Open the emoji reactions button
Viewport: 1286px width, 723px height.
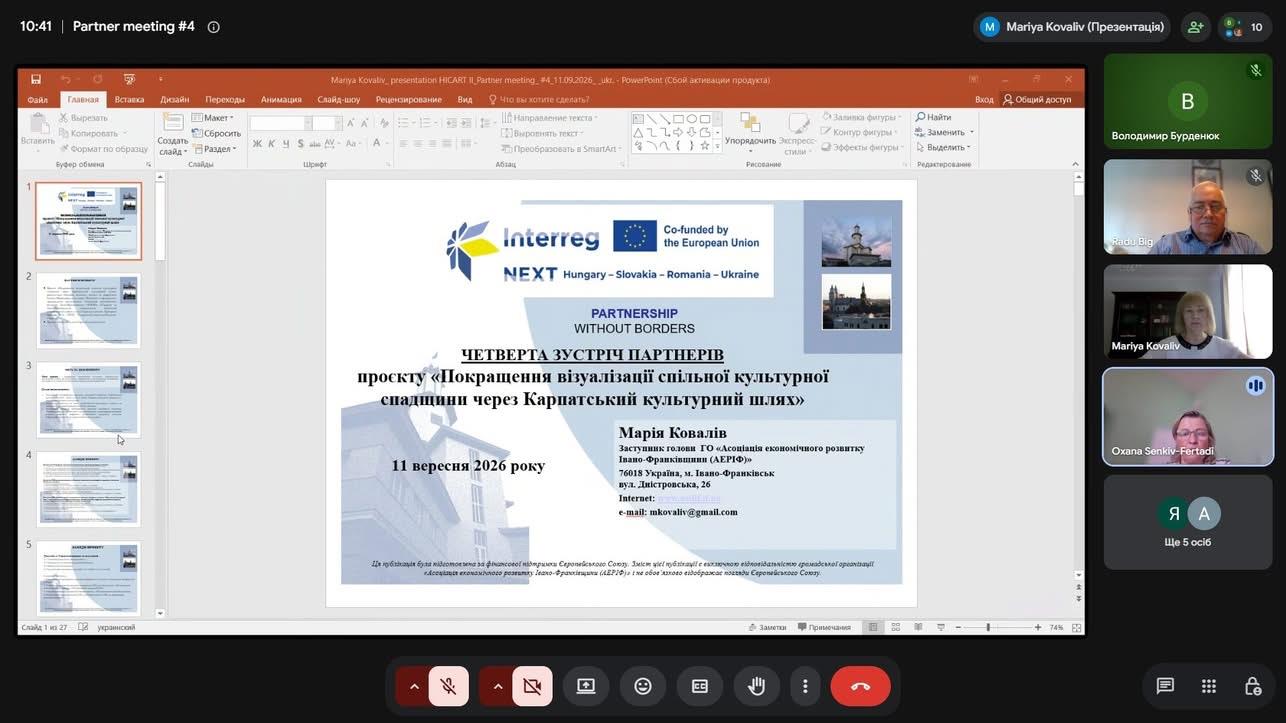(643, 686)
